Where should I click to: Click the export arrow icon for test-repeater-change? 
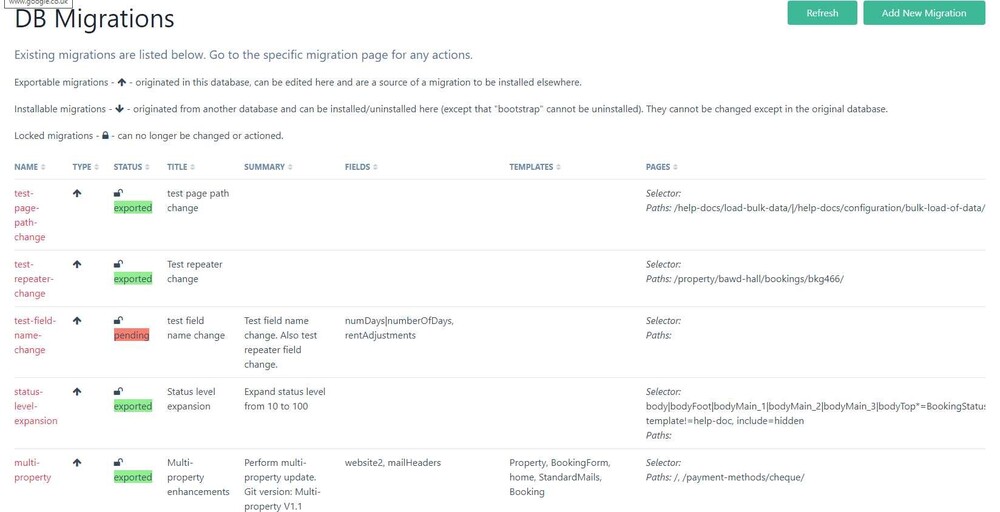click(77, 265)
